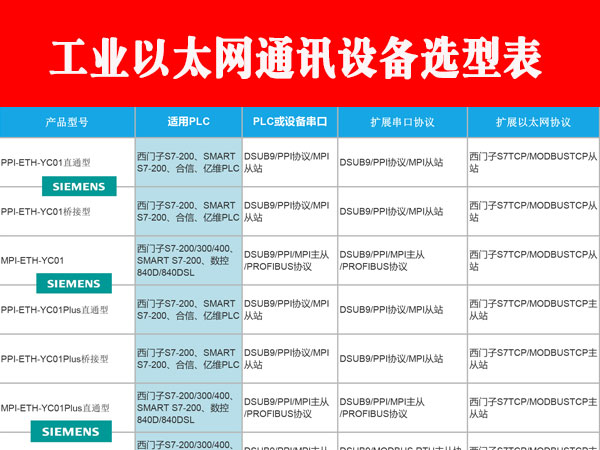Click 适用PLC cell in MPI-ETH-YC01 row
600x450 pixels.
[x=189, y=260]
